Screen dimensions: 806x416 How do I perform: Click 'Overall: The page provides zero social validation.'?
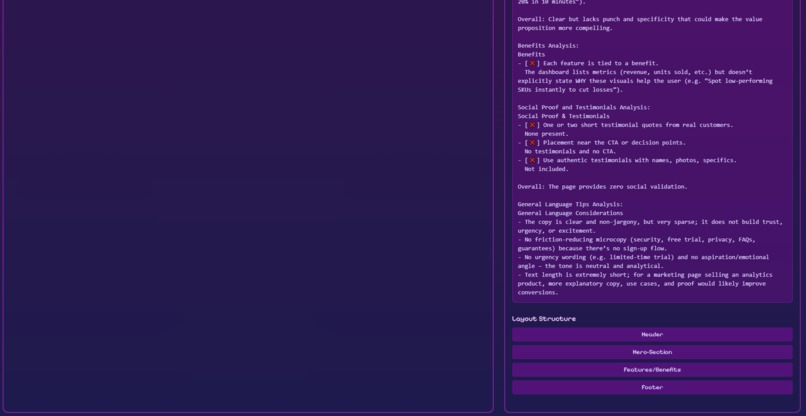602,187
